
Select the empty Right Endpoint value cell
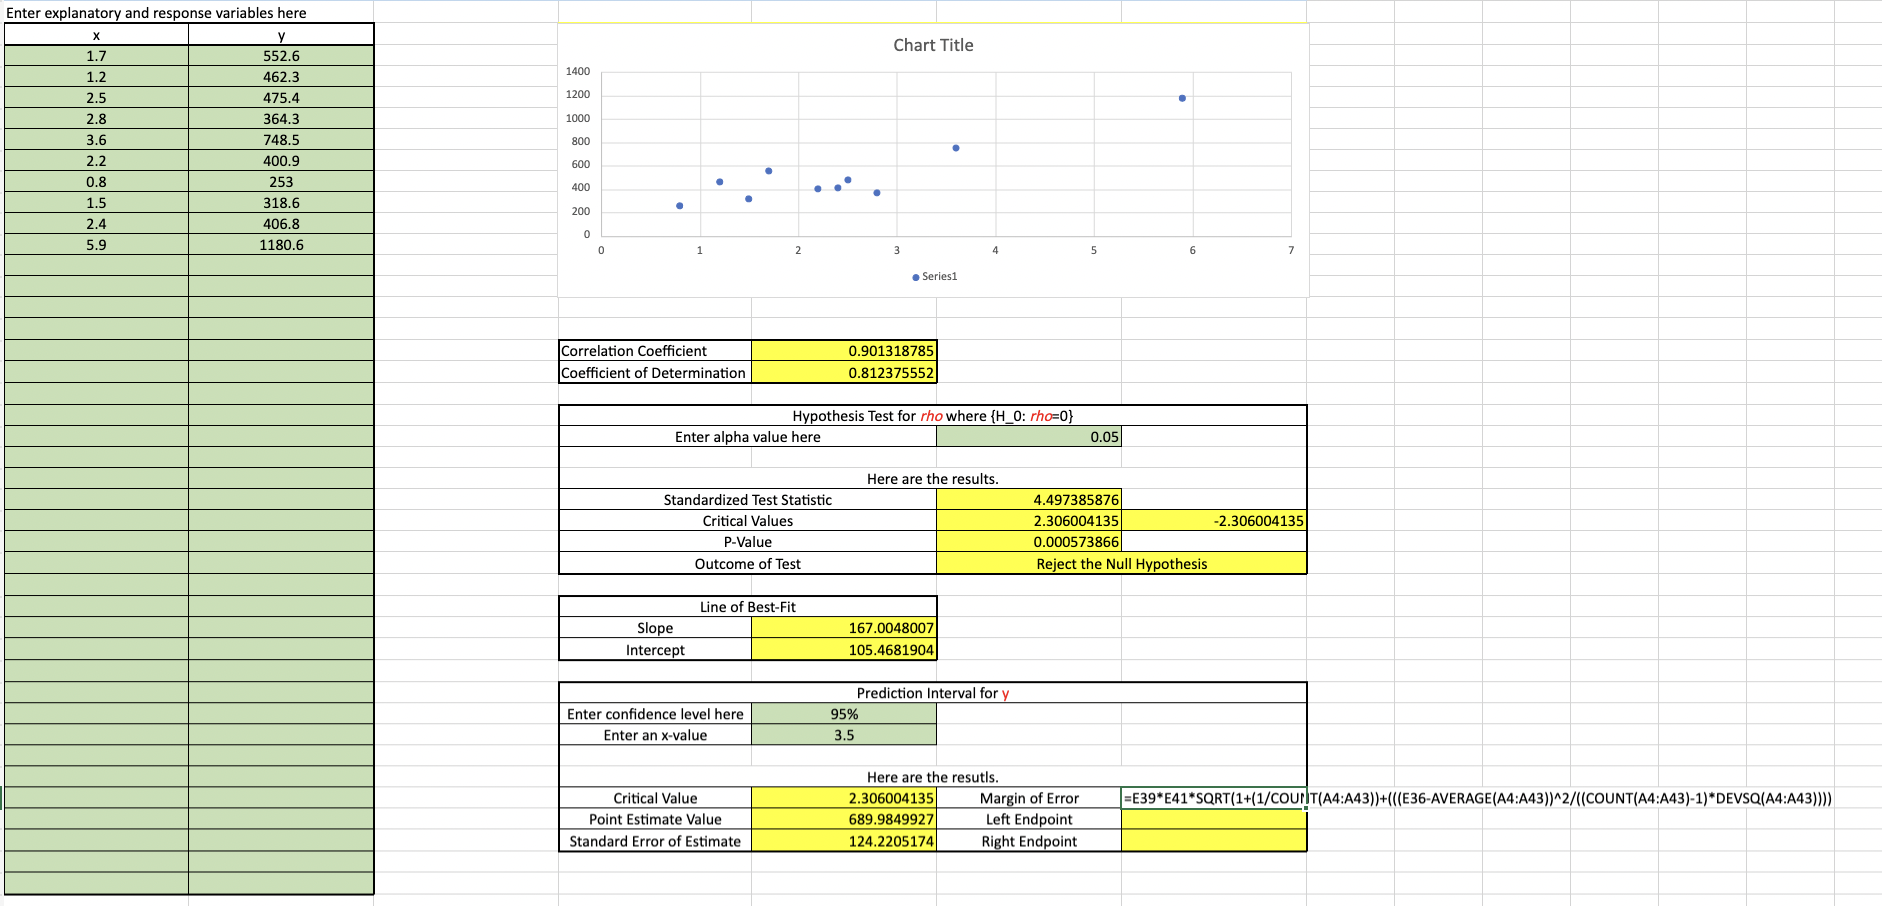[x=1214, y=841]
